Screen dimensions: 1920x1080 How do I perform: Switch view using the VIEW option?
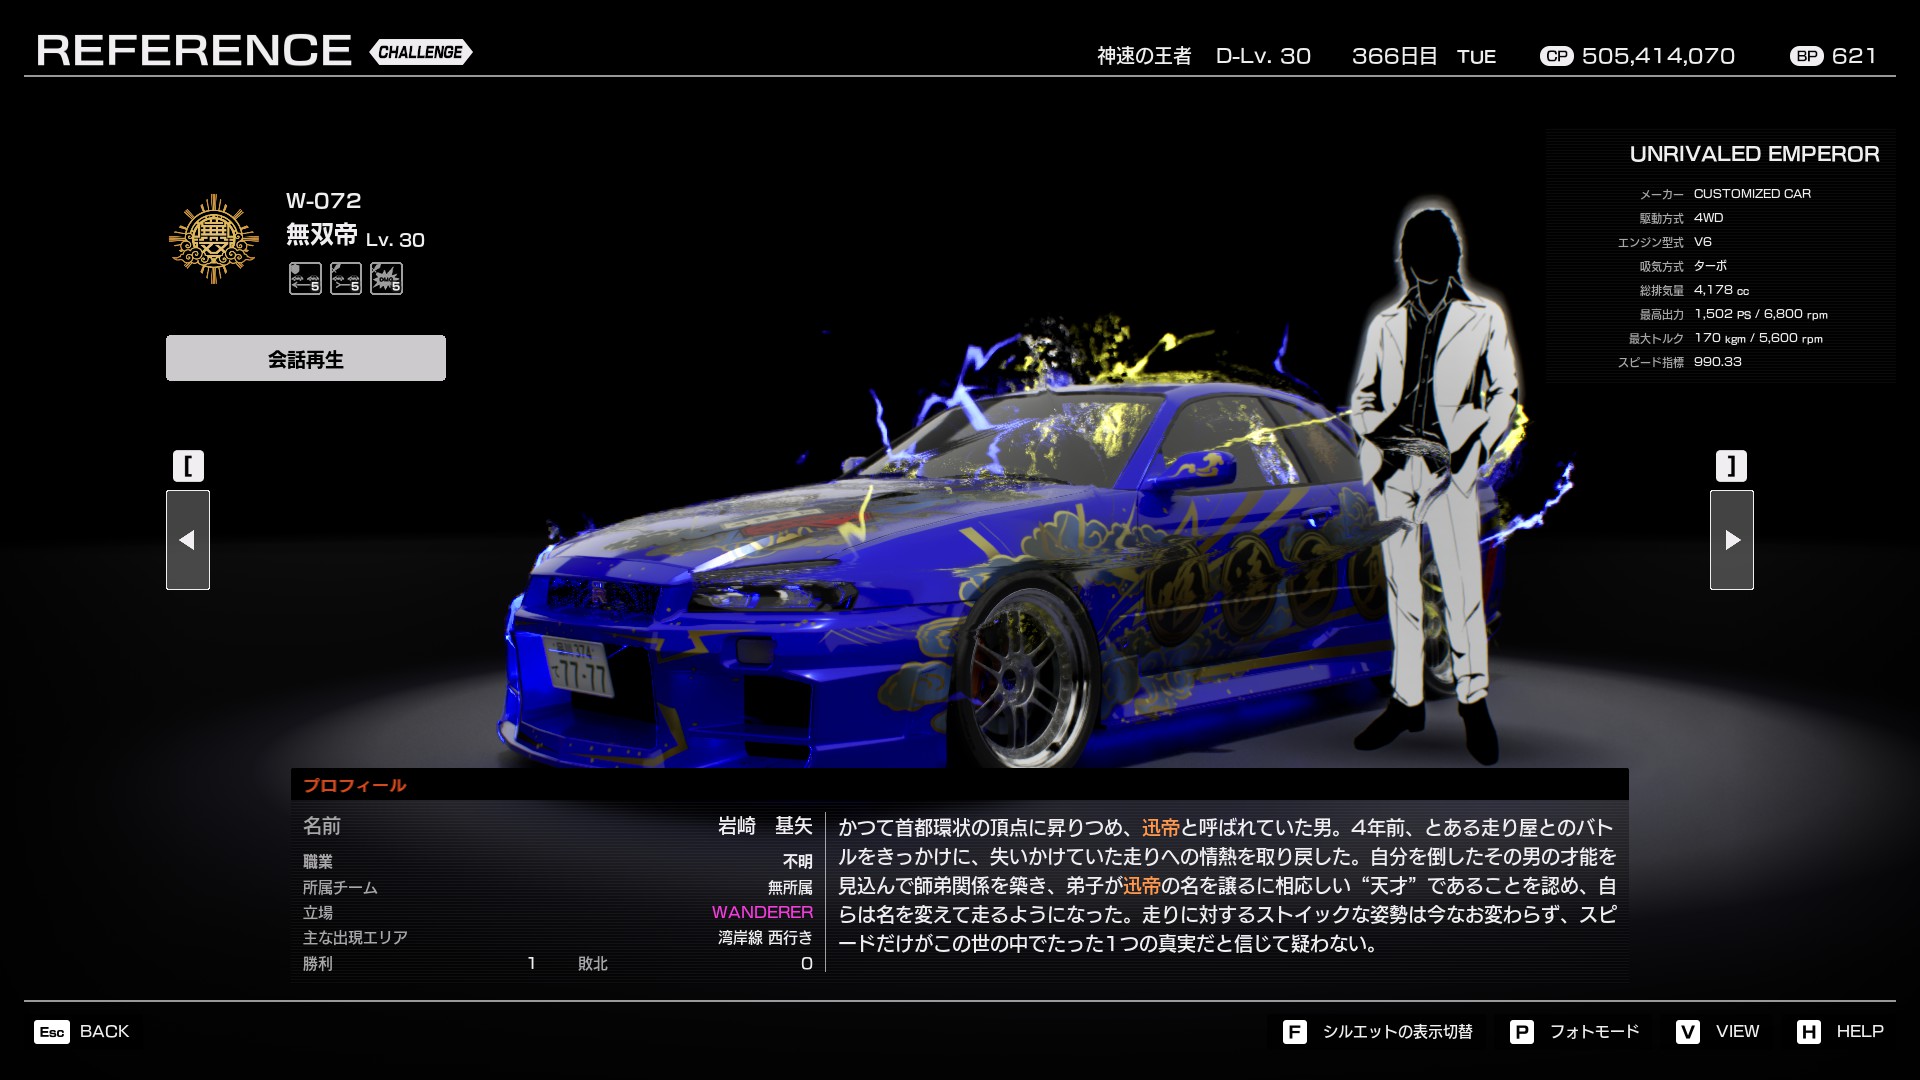[x=1736, y=1032]
